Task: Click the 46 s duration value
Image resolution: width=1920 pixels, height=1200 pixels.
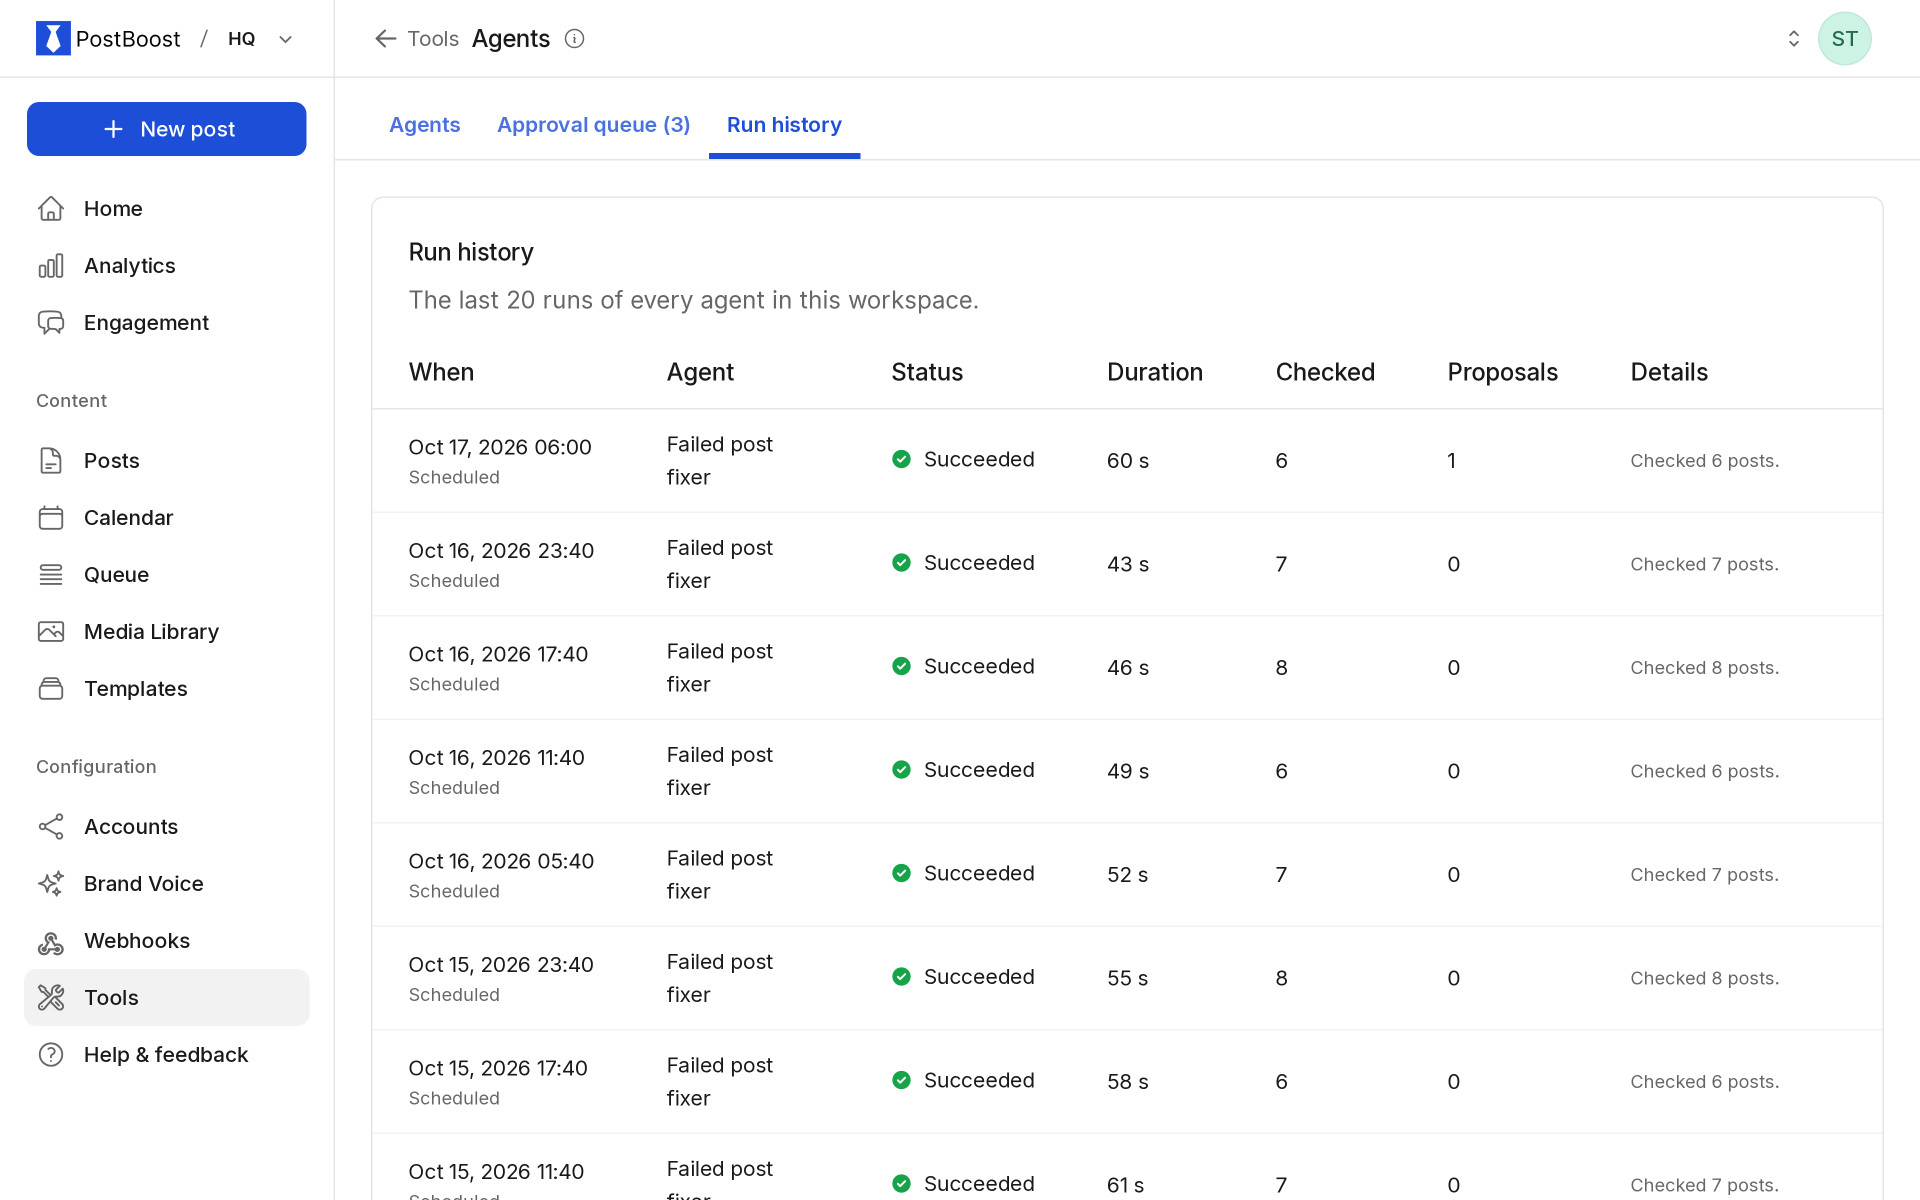Action: [1127, 667]
